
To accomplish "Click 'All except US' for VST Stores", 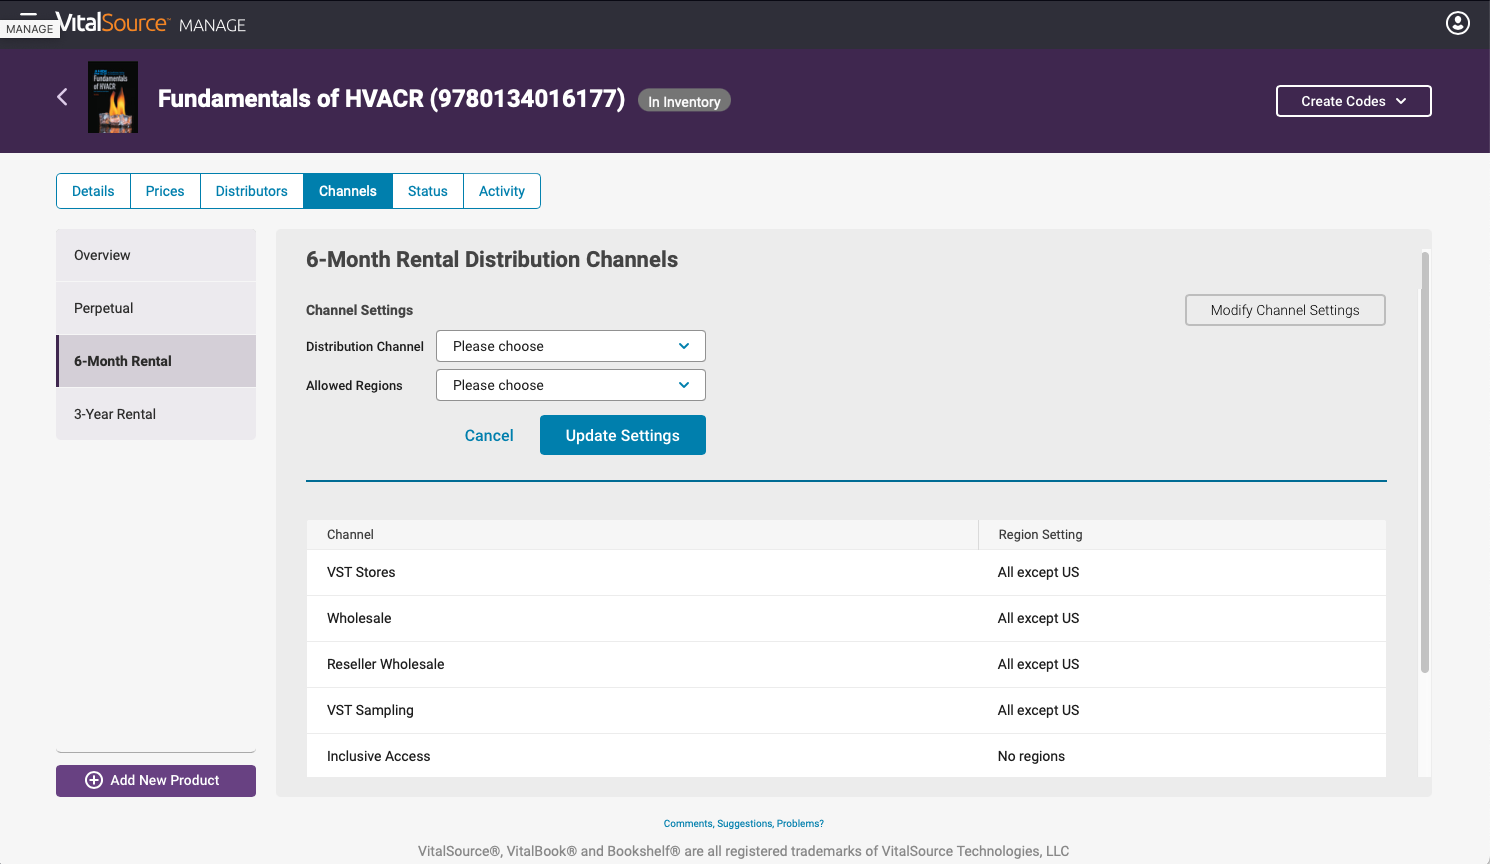I will pos(1038,572).
